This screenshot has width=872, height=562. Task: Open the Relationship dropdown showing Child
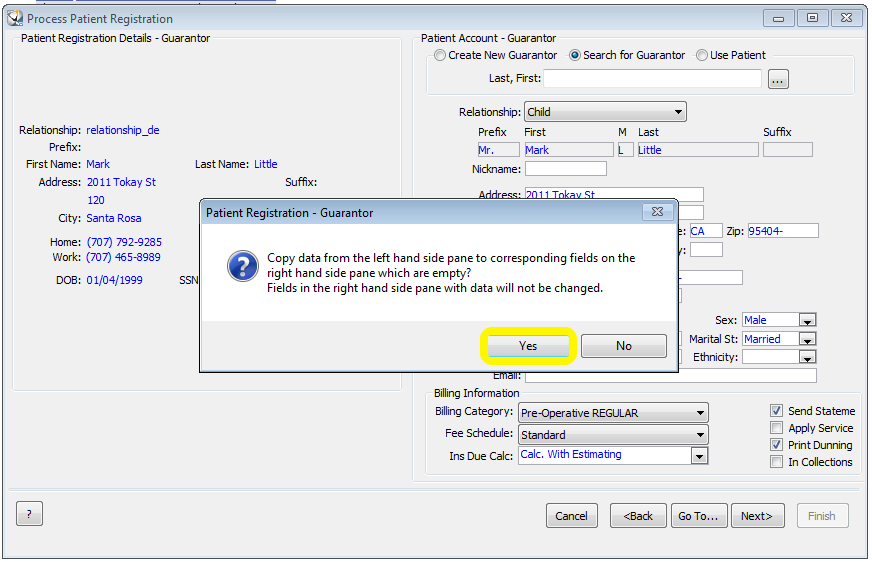(x=605, y=112)
